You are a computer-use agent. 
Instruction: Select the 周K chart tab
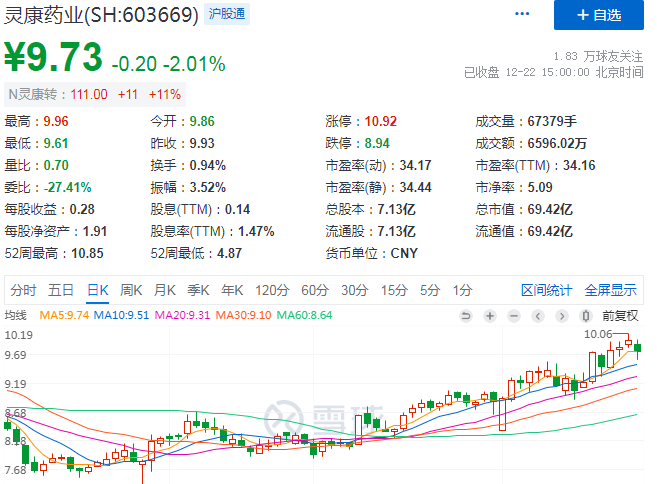click(x=131, y=290)
